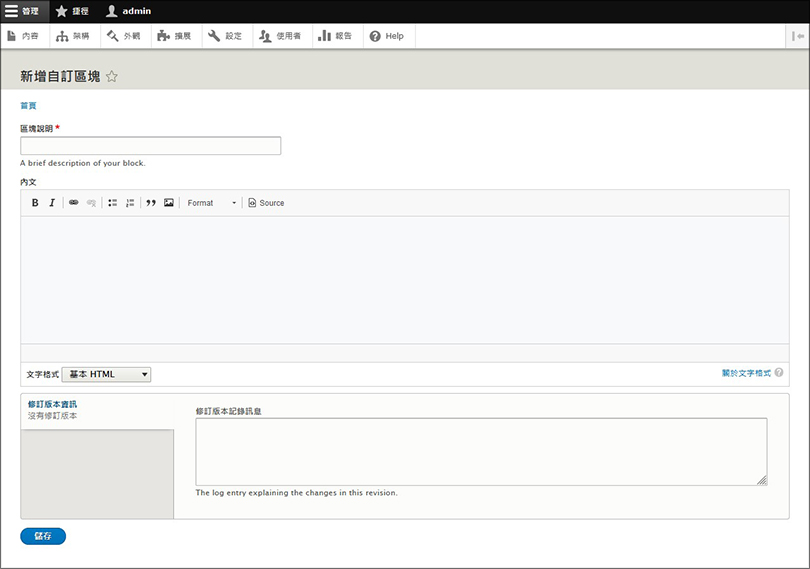Click the insert Link icon
The width and height of the screenshot is (810, 569).
(74, 203)
